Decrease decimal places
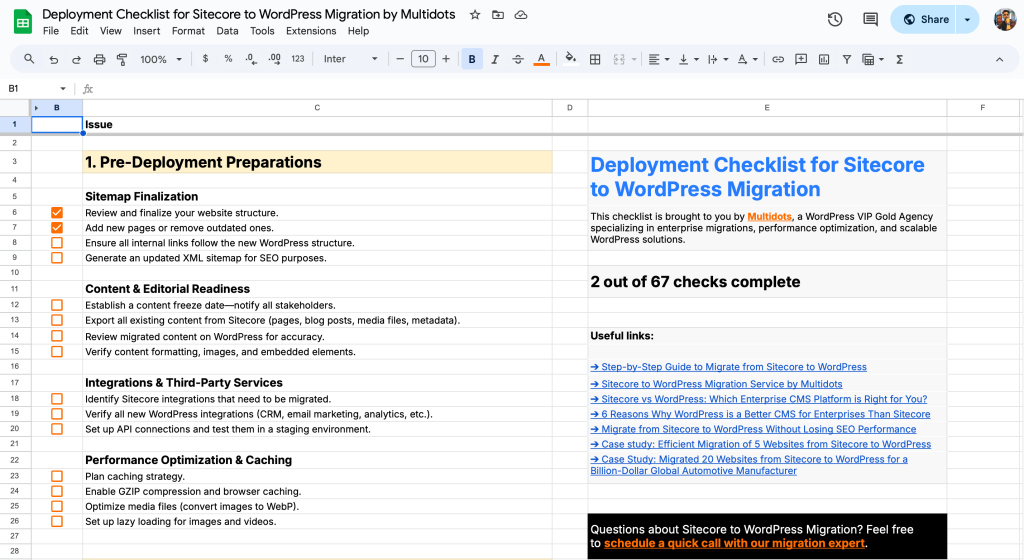 point(251,59)
